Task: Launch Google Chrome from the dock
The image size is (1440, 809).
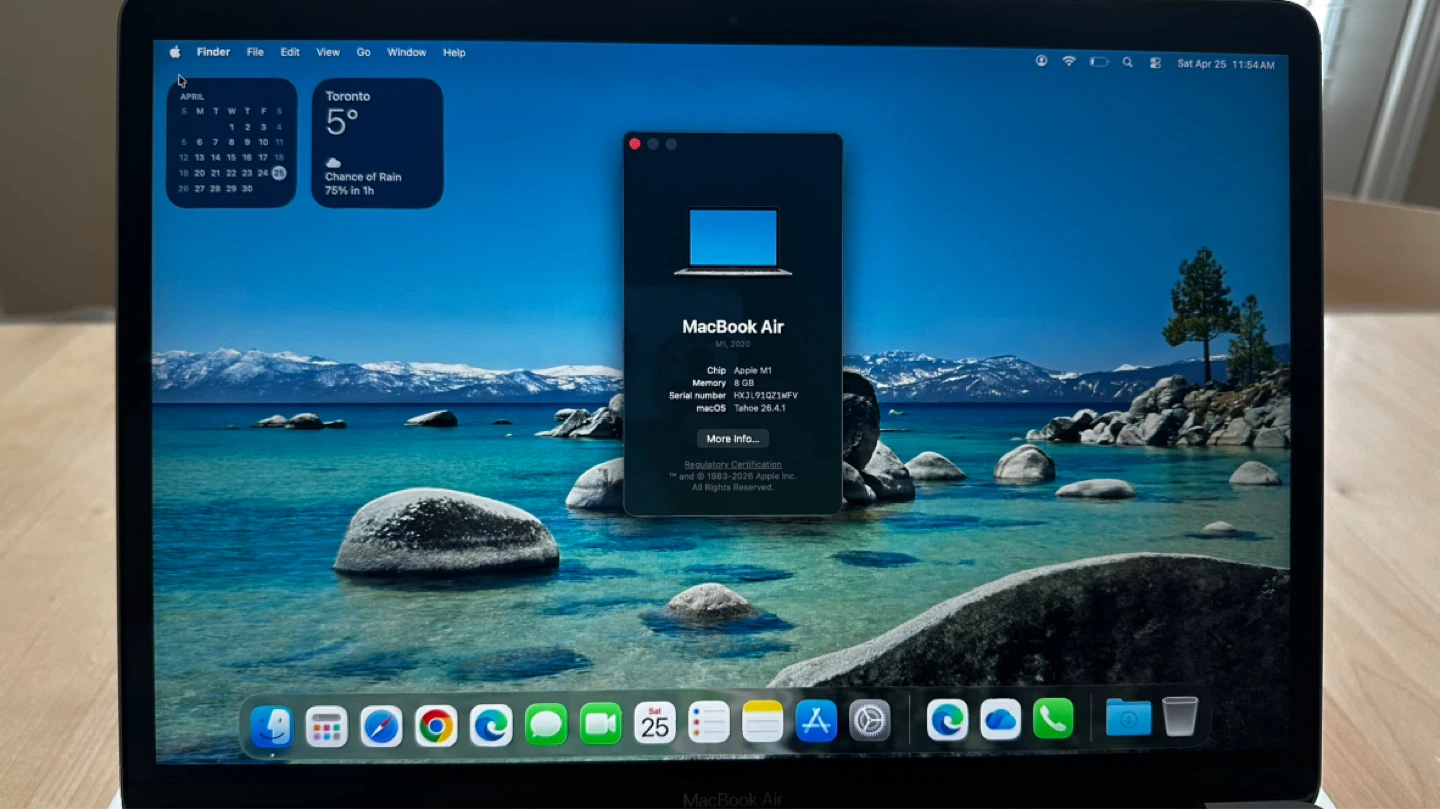Action: tap(436, 726)
